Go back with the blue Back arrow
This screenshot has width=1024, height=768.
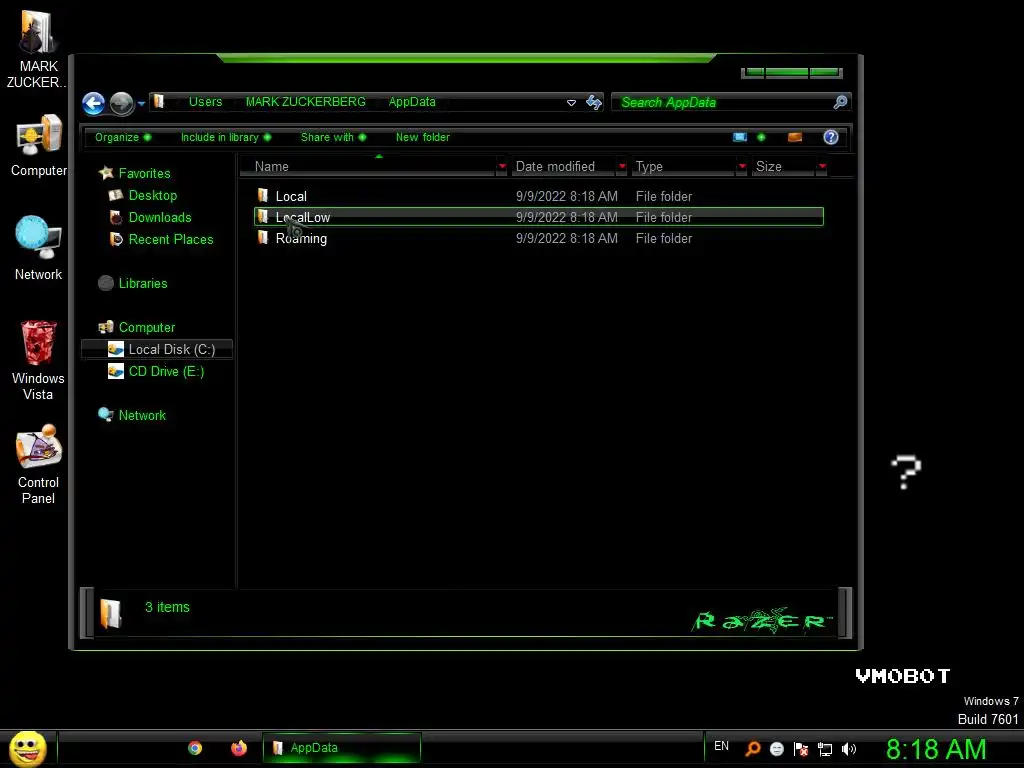point(94,103)
